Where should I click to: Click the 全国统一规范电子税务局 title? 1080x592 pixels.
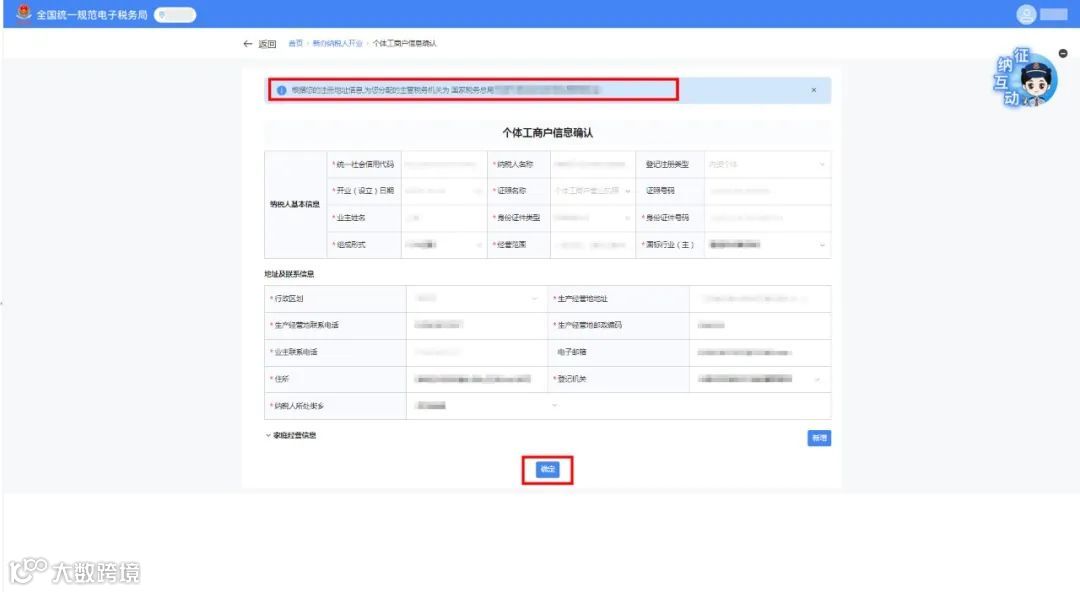coord(92,14)
